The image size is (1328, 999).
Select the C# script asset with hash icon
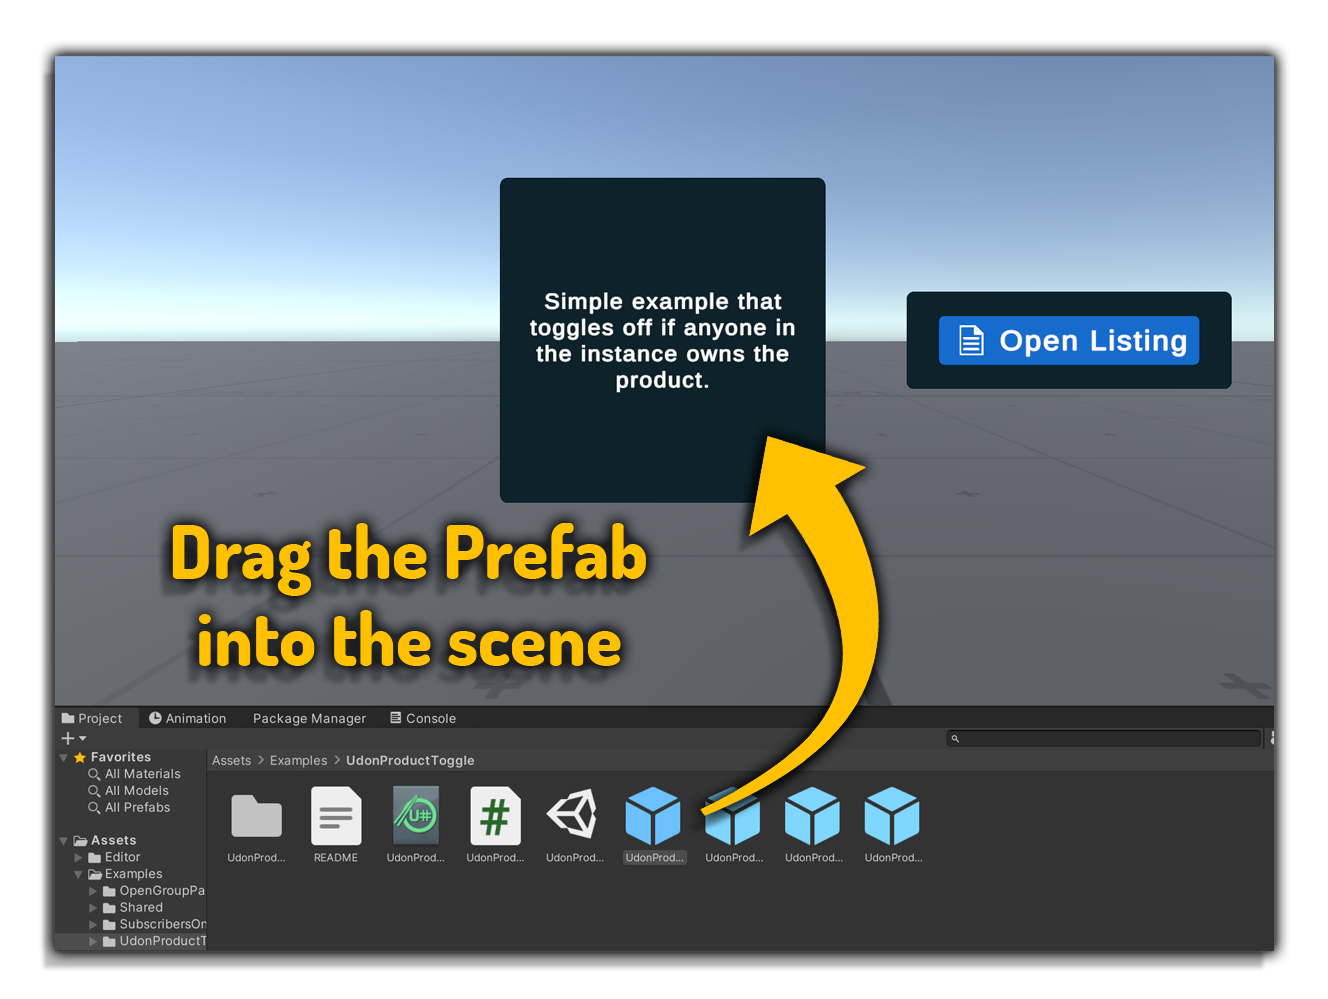tap(495, 816)
